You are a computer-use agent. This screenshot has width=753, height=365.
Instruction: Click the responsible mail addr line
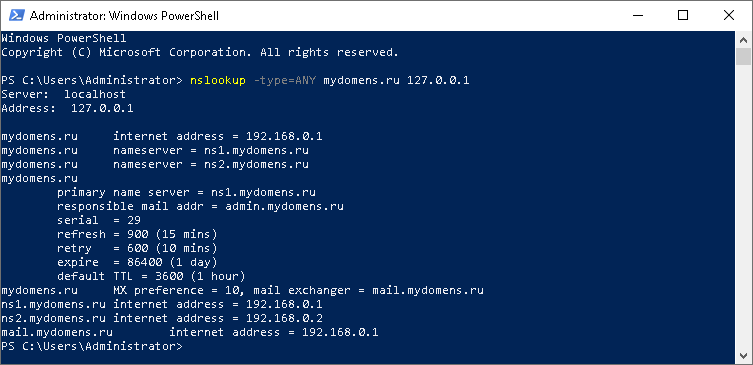200,206
